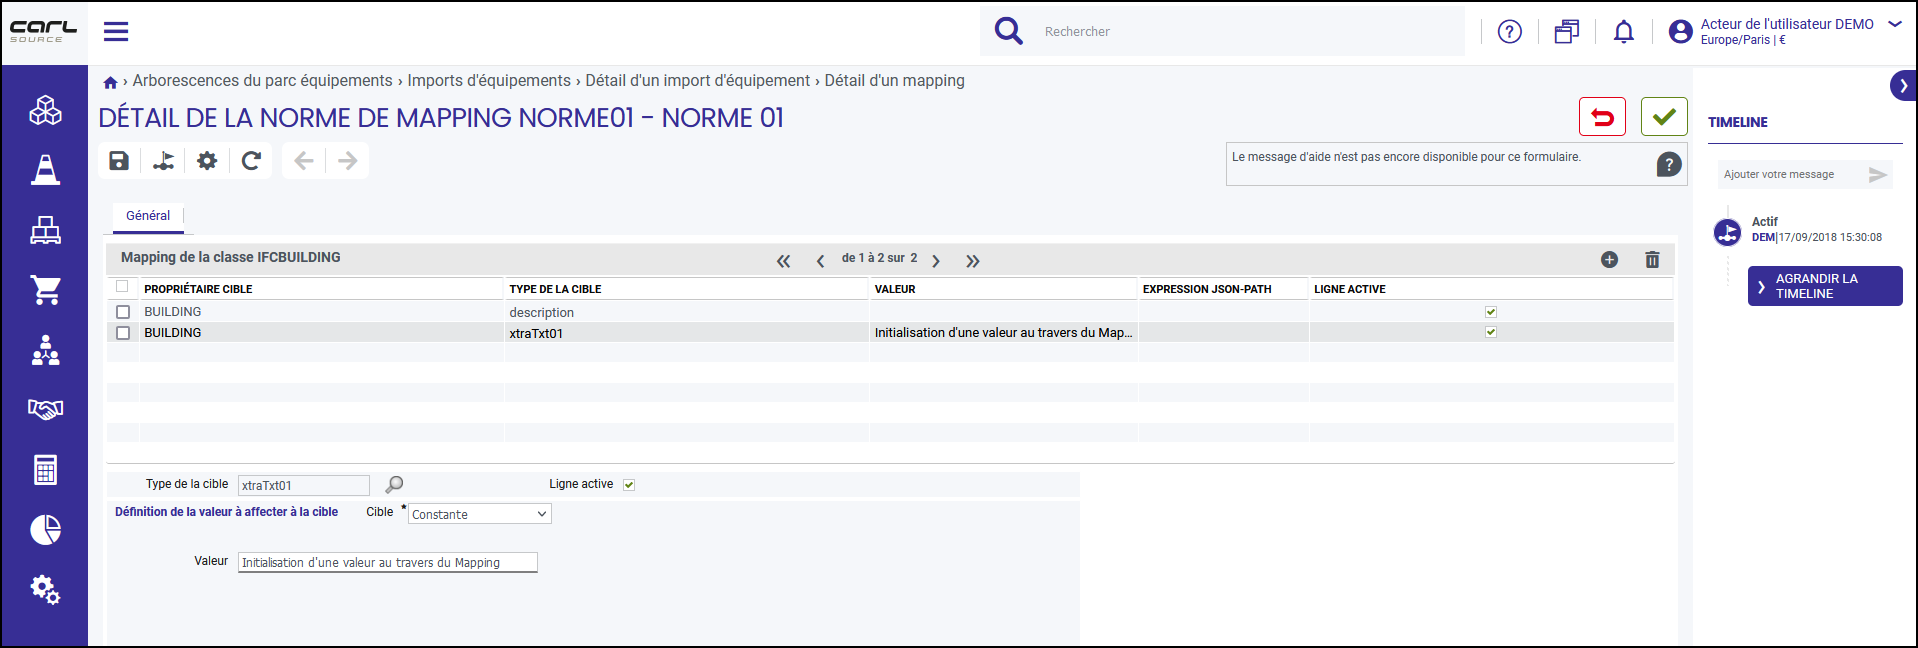Send the timeline message arrow icon
The width and height of the screenshot is (1918, 648).
click(x=1877, y=175)
